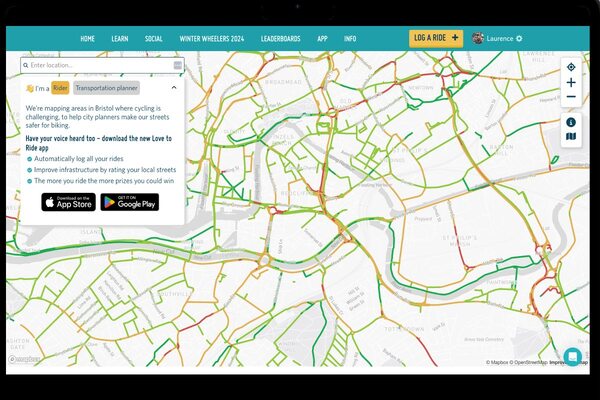This screenshot has height=400, width=600.
Task: Zoom in the map
Action: pos(571,82)
